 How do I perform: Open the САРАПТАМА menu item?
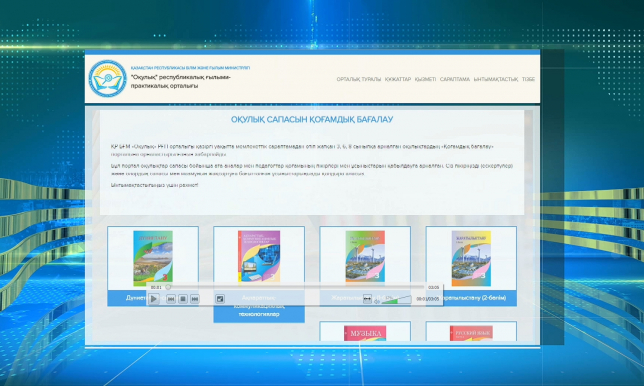[455, 79]
